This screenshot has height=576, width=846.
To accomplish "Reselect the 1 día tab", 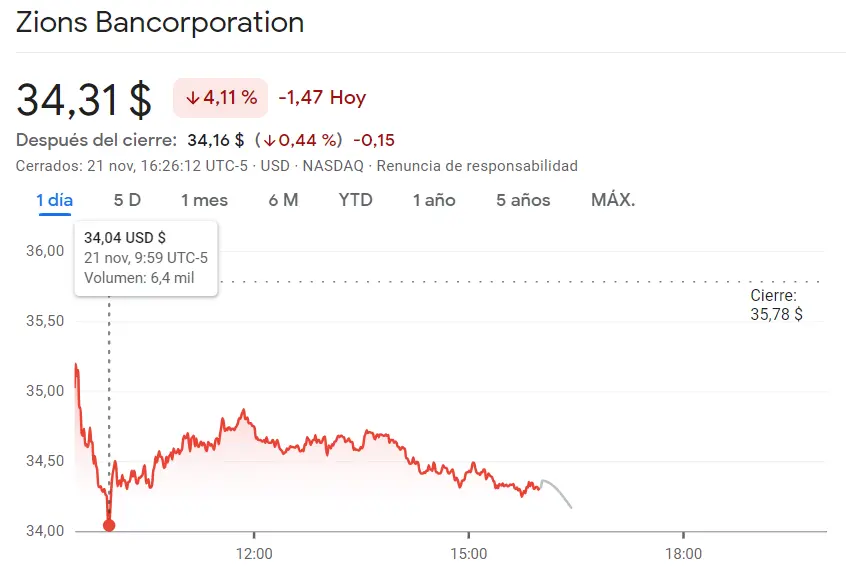I will pos(55,200).
